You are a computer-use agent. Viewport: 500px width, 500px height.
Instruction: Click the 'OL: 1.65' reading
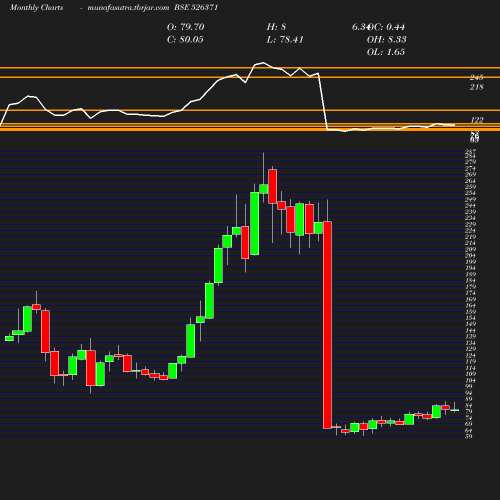(386, 52)
